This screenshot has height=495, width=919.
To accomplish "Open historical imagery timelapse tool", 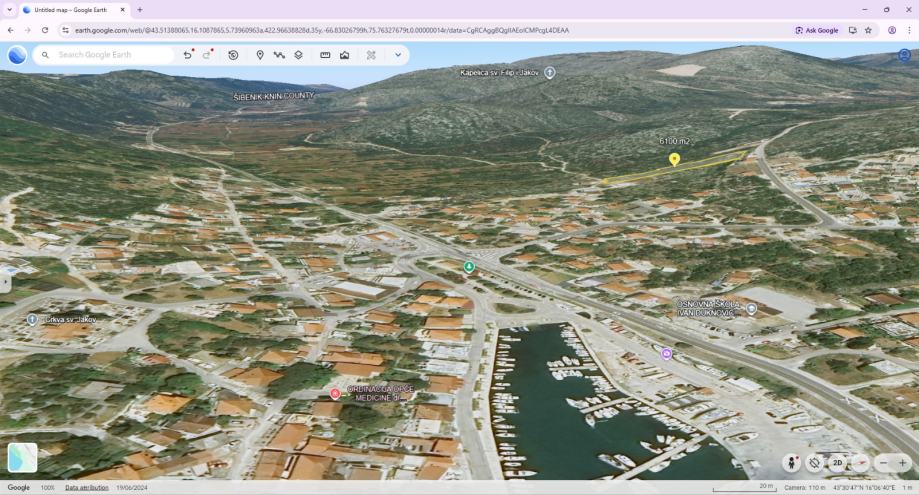I will click(233, 54).
